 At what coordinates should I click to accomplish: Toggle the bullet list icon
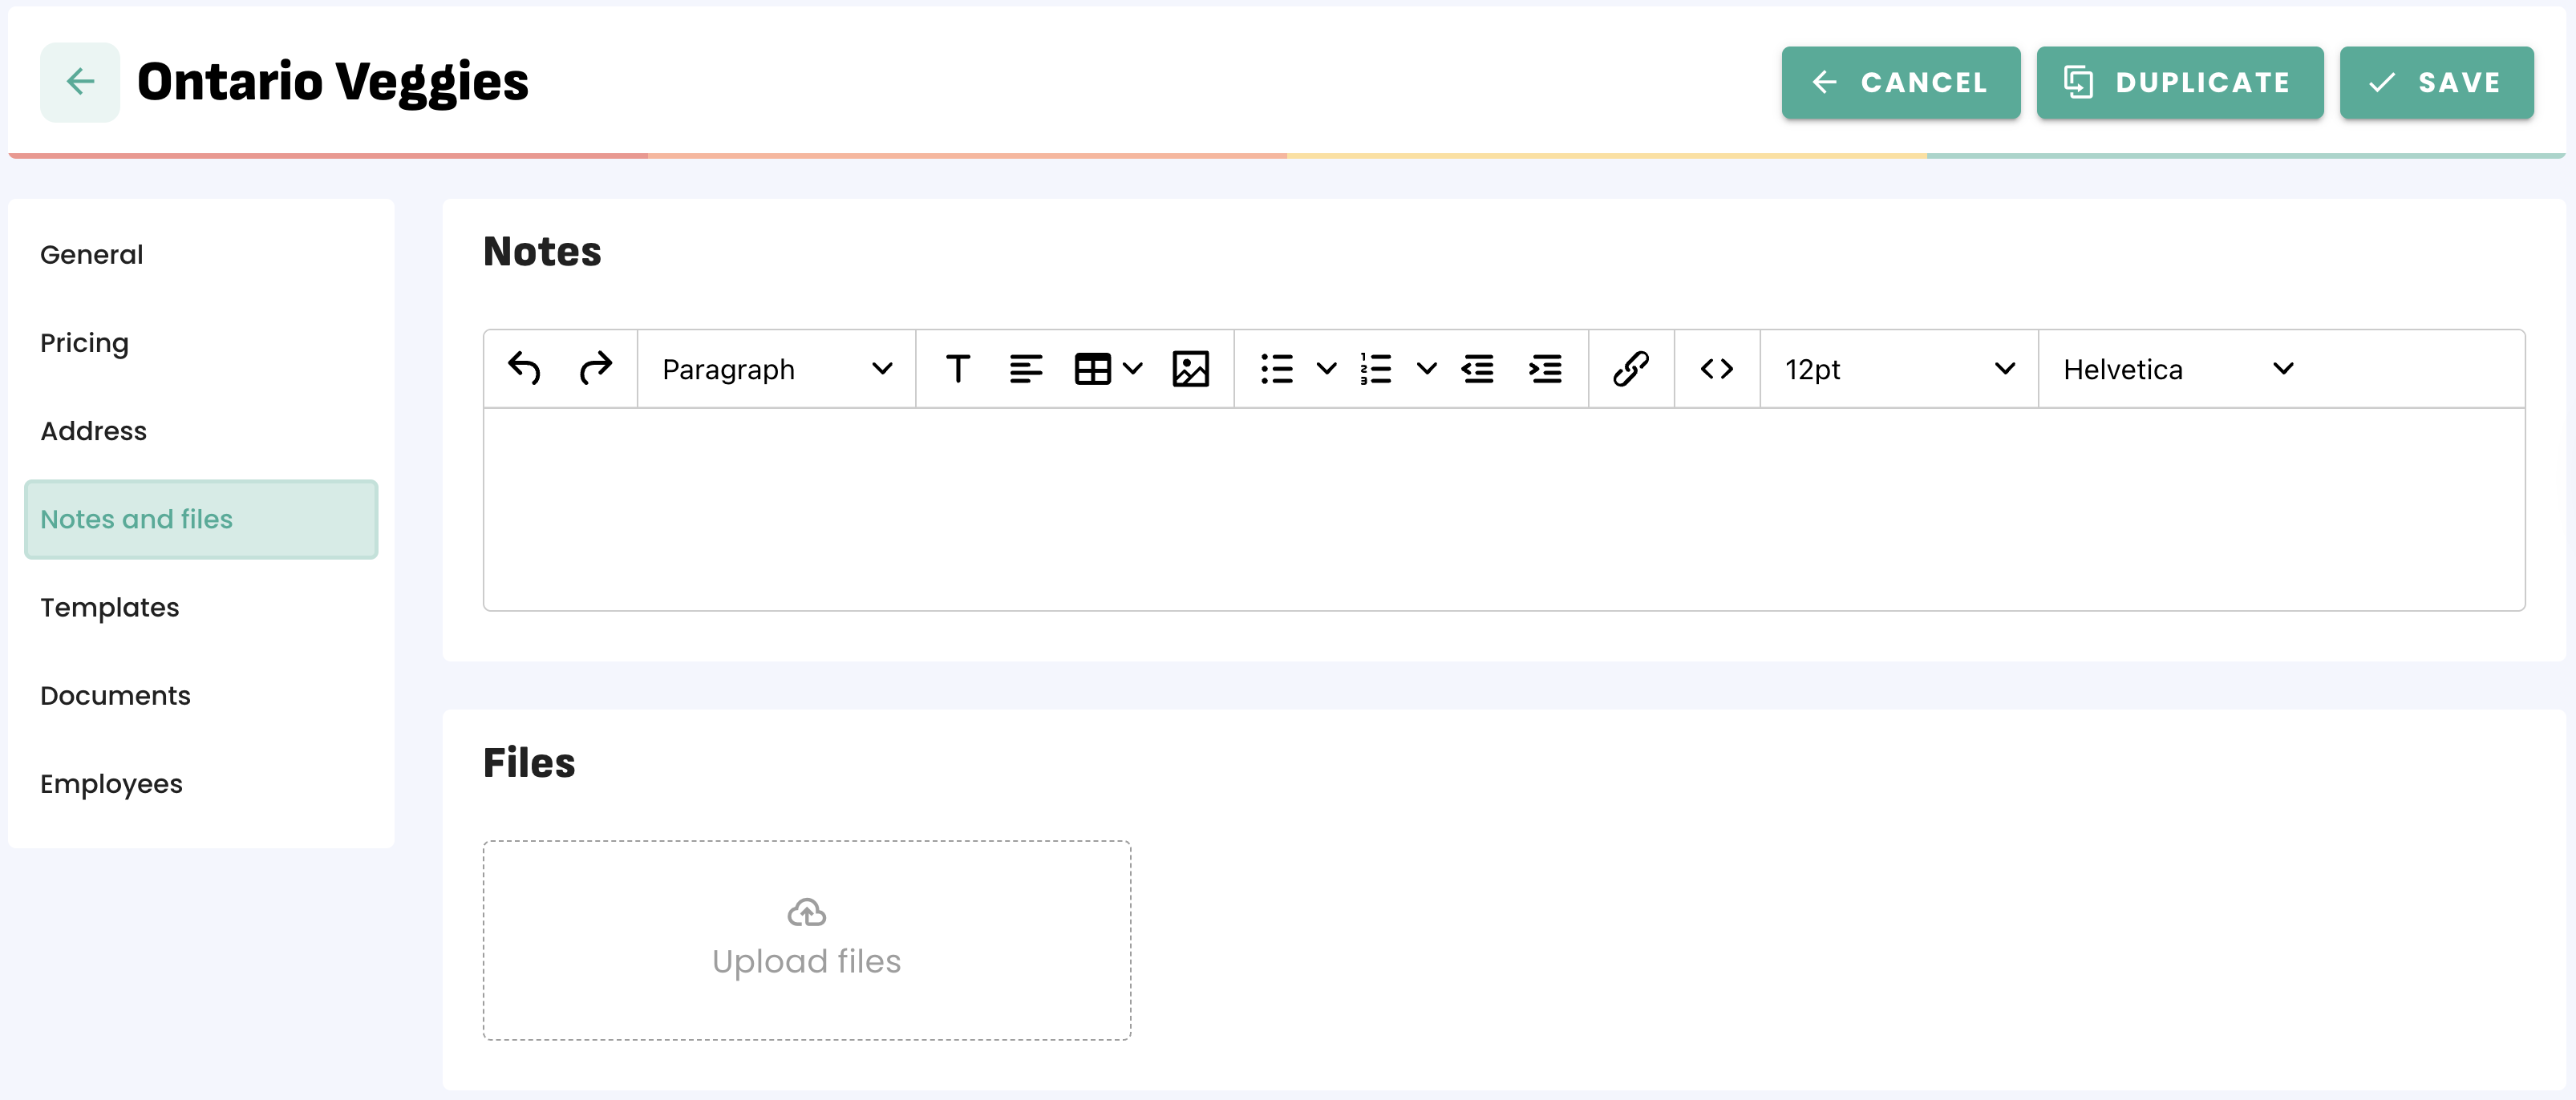click(x=1277, y=369)
